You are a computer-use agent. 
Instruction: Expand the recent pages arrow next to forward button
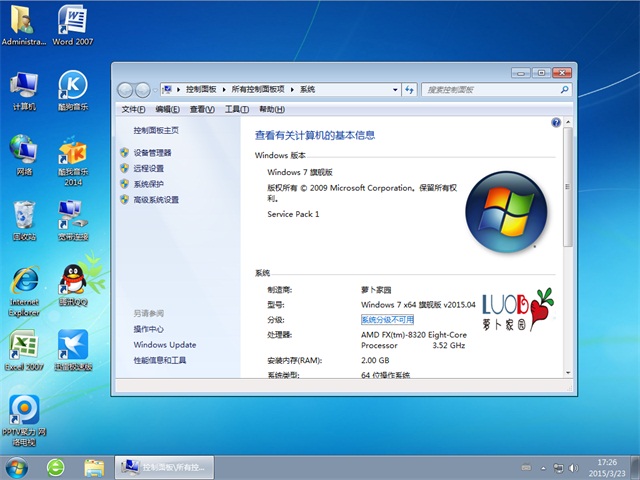point(155,90)
